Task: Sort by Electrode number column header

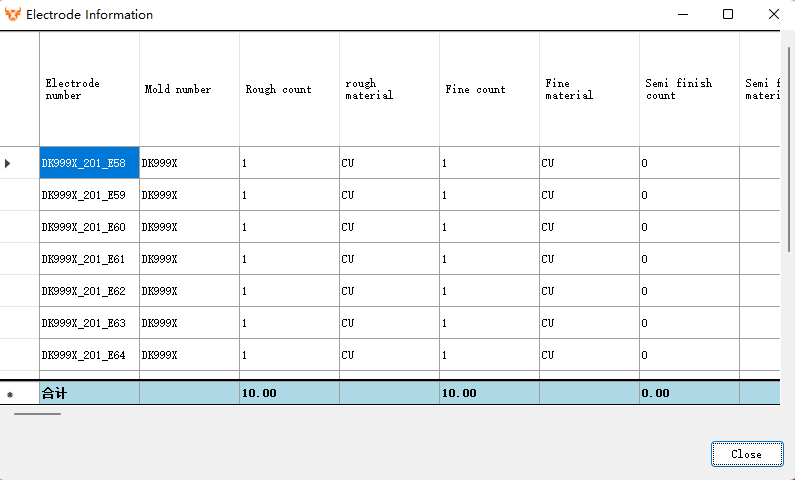Action: (89, 89)
